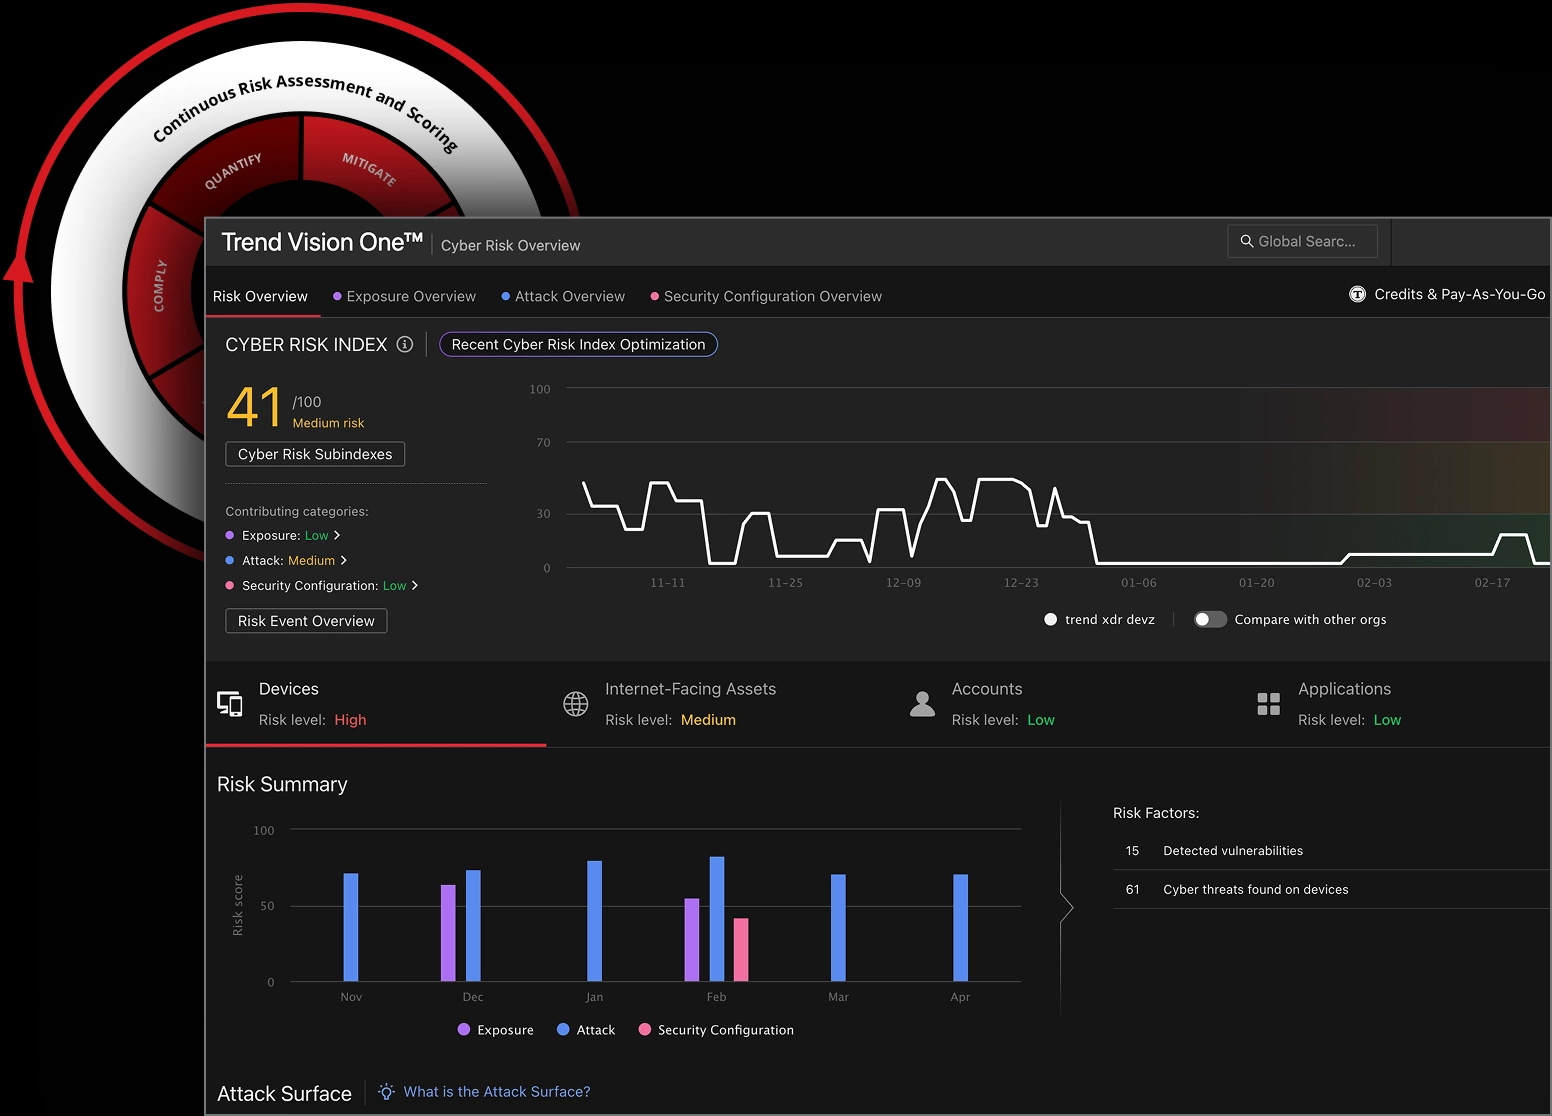This screenshot has width=1552, height=1116.
Task: Click the Apr blue Attack bar
Action: tap(960, 928)
